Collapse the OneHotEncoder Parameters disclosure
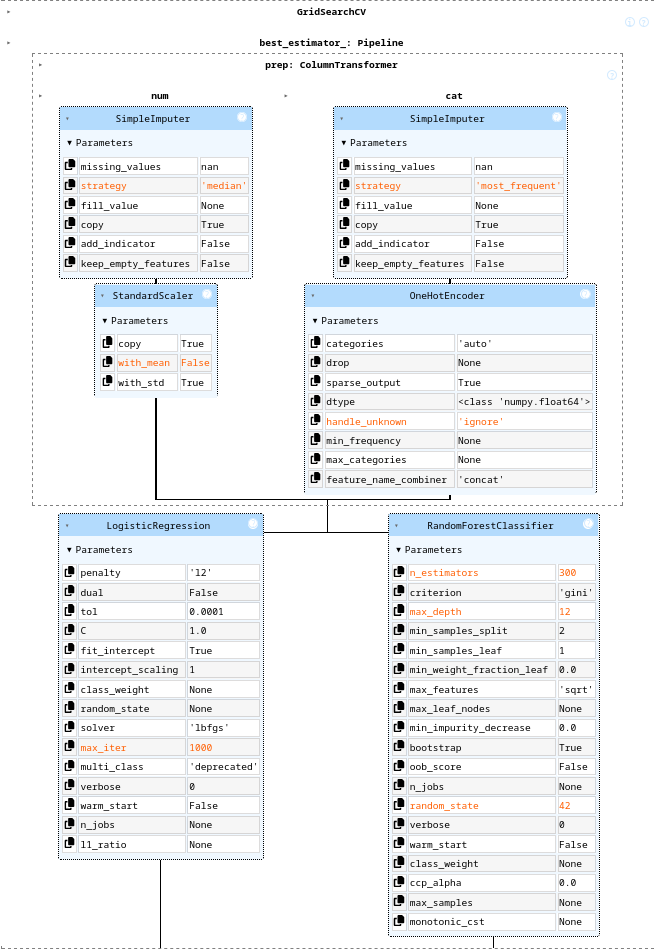 pyautogui.click(x=316, y=321)
